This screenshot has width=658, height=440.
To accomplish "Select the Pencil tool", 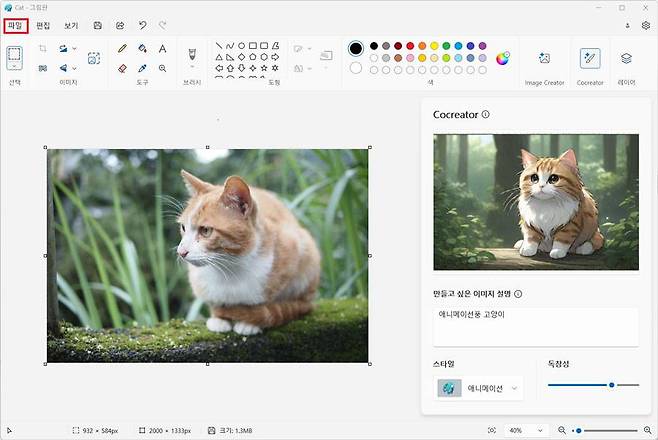I will (122, 48).
